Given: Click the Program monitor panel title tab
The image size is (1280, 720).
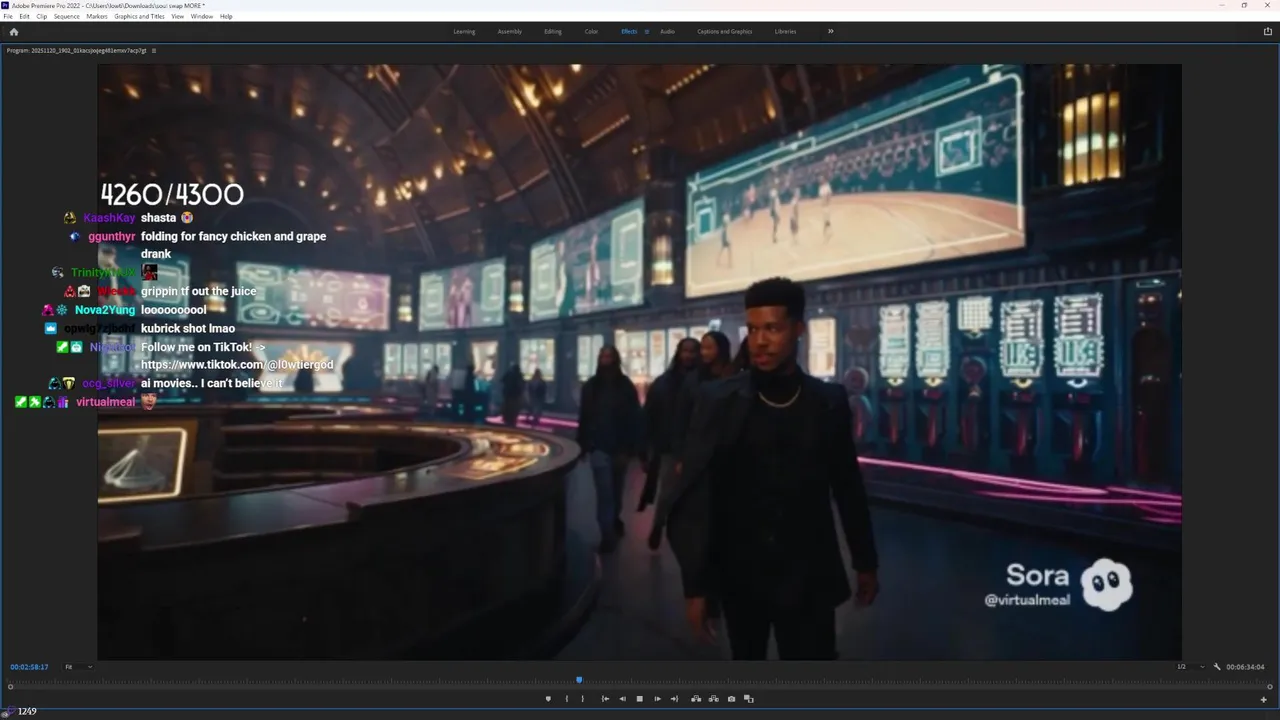Looking at the screenshot, I should pyautogui.click(x=76, y=50).
